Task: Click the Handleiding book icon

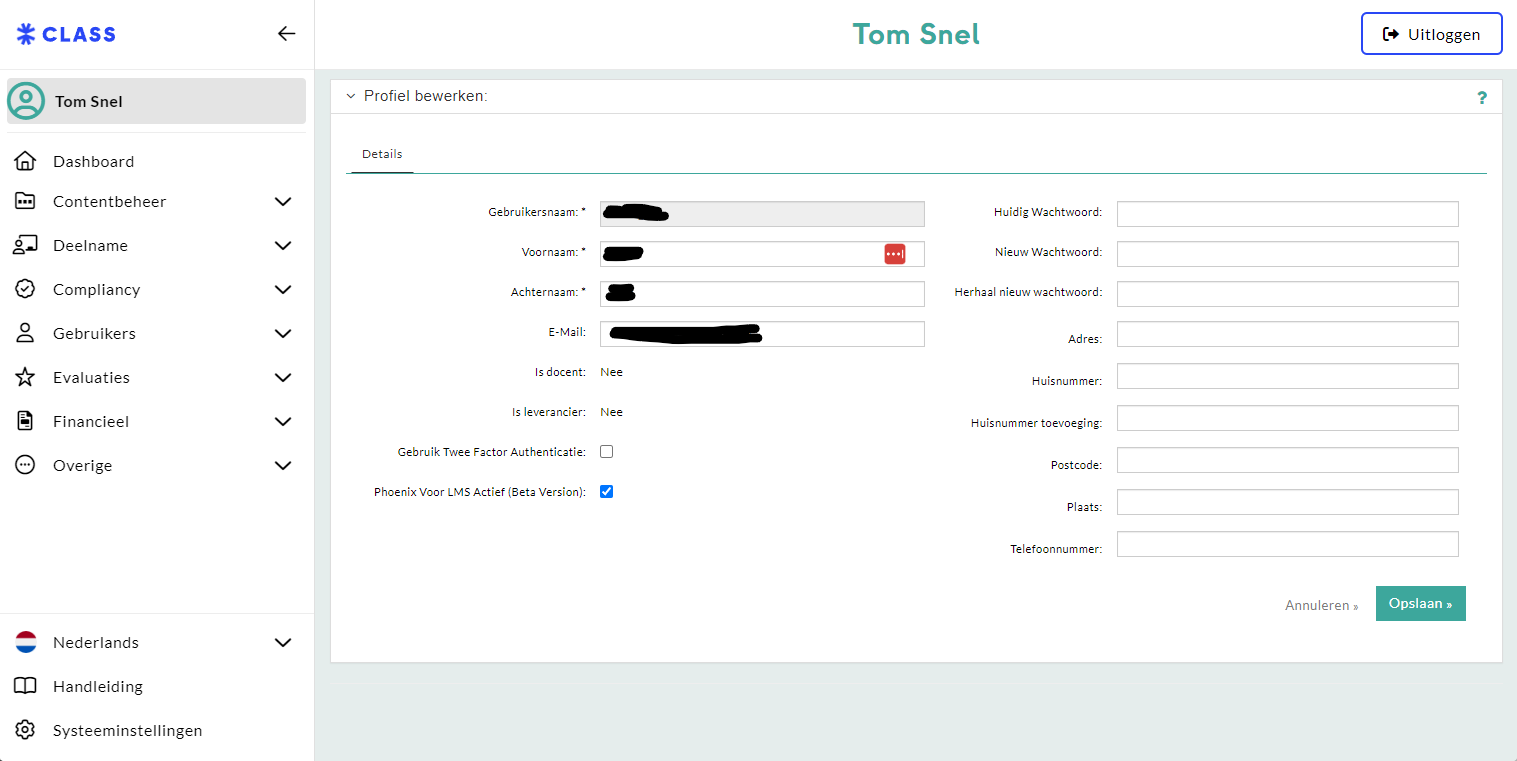Action: [25, 686]
